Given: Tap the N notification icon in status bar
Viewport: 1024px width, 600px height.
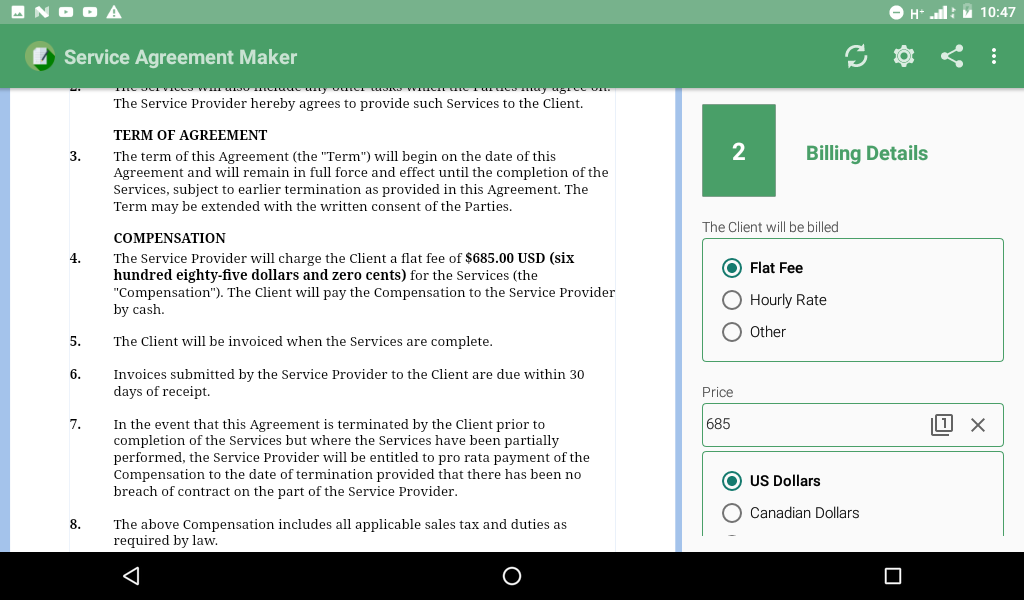Looking at the screenshot, I should (42, 12).
